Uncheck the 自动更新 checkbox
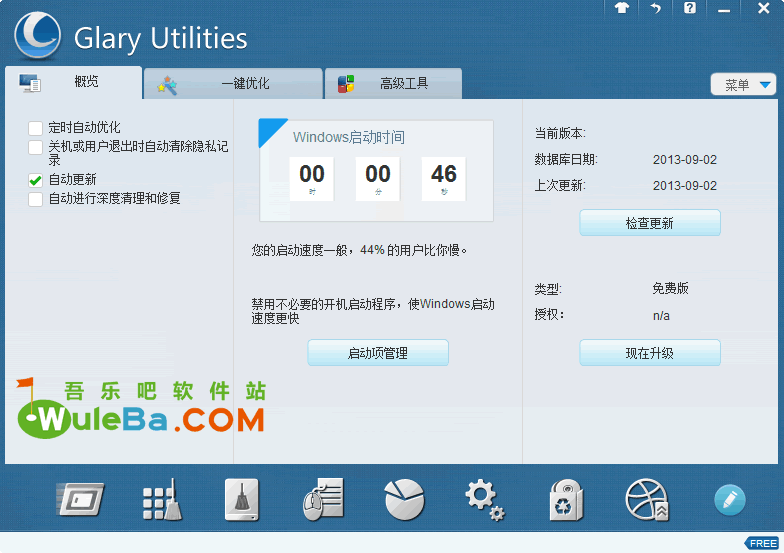Image resolution: width=784 pixels, height=553 pixels. [36, 180]
